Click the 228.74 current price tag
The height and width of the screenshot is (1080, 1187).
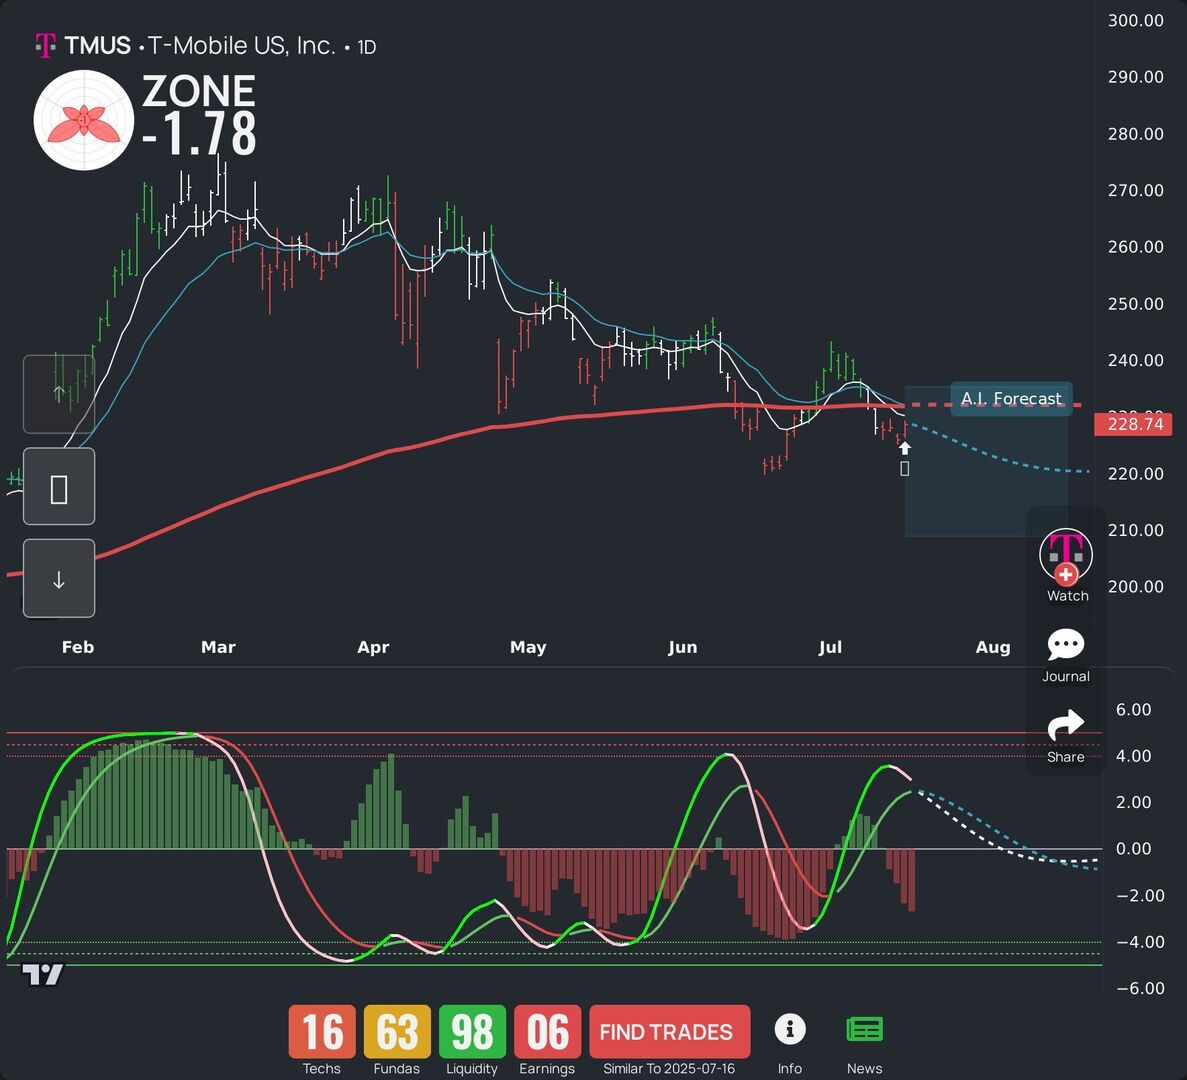[1133, 424]
